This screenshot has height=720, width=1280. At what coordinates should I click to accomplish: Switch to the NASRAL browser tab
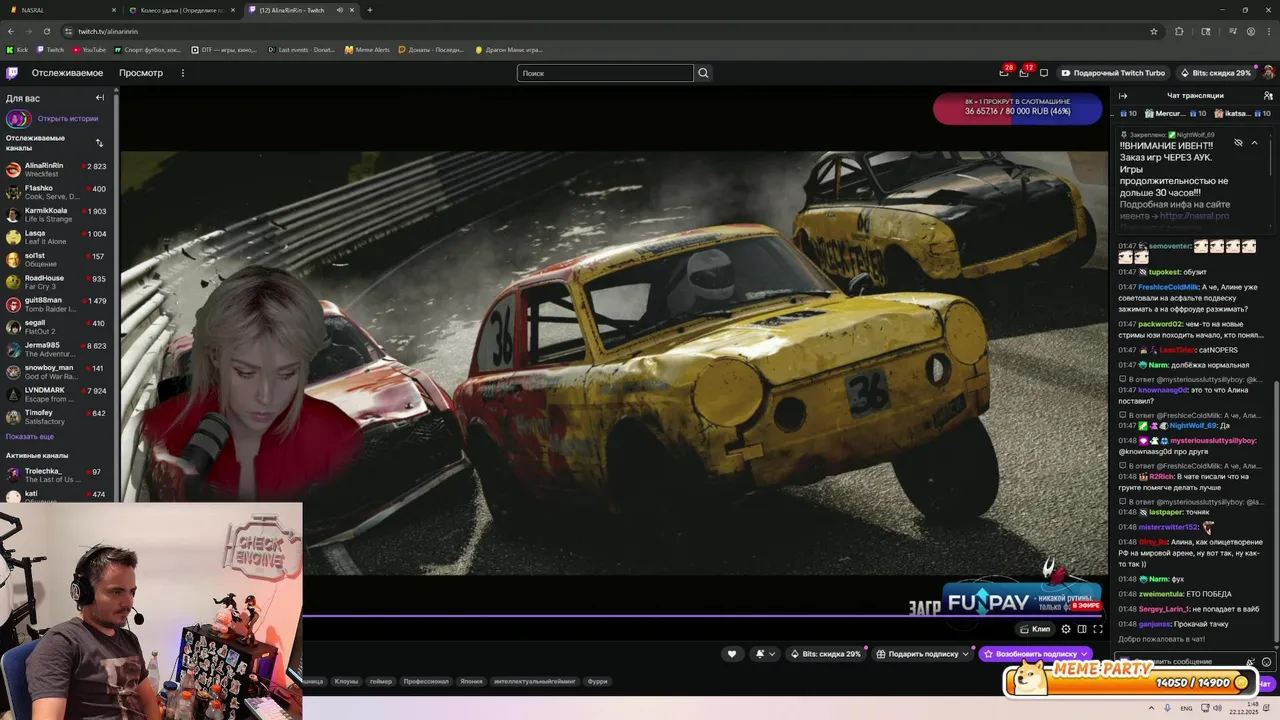[62, 10]
